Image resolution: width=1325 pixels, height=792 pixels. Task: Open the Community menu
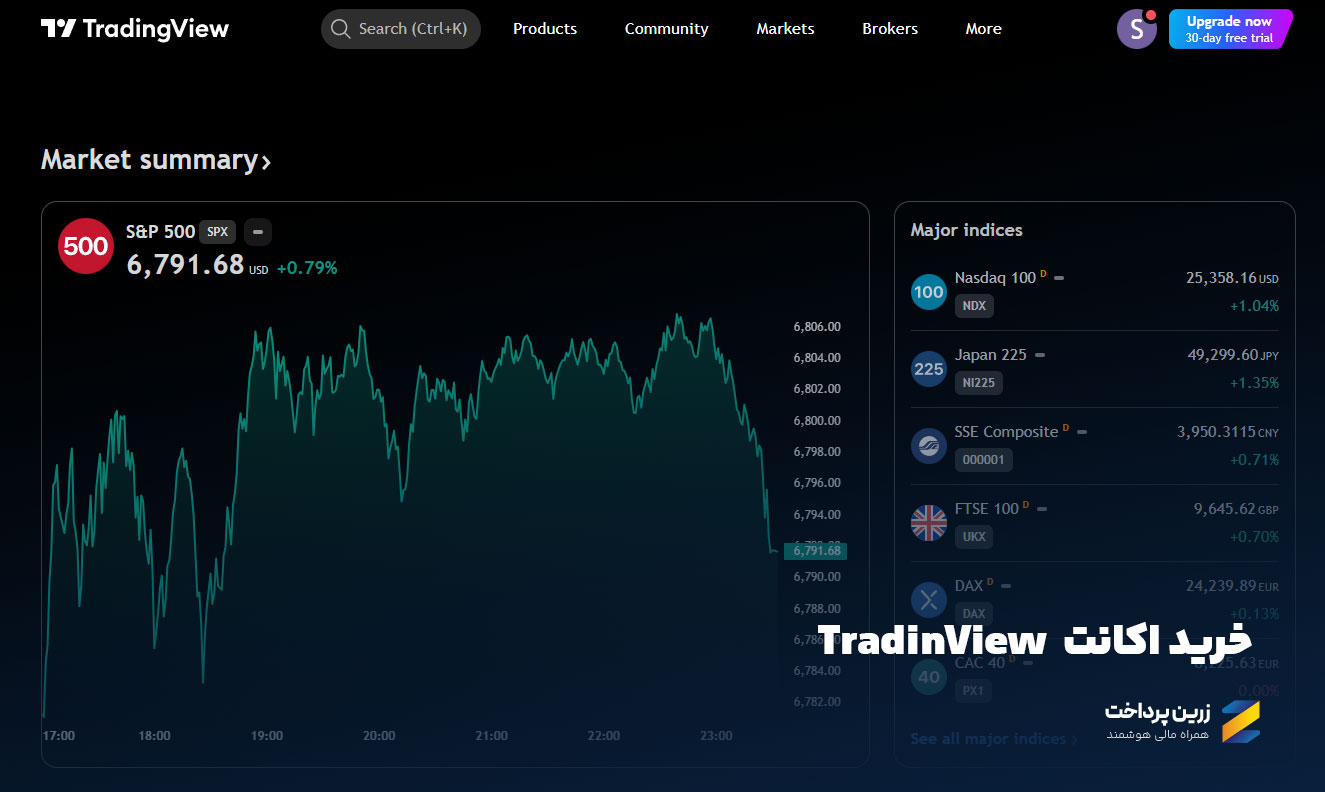tap(666, 29)
